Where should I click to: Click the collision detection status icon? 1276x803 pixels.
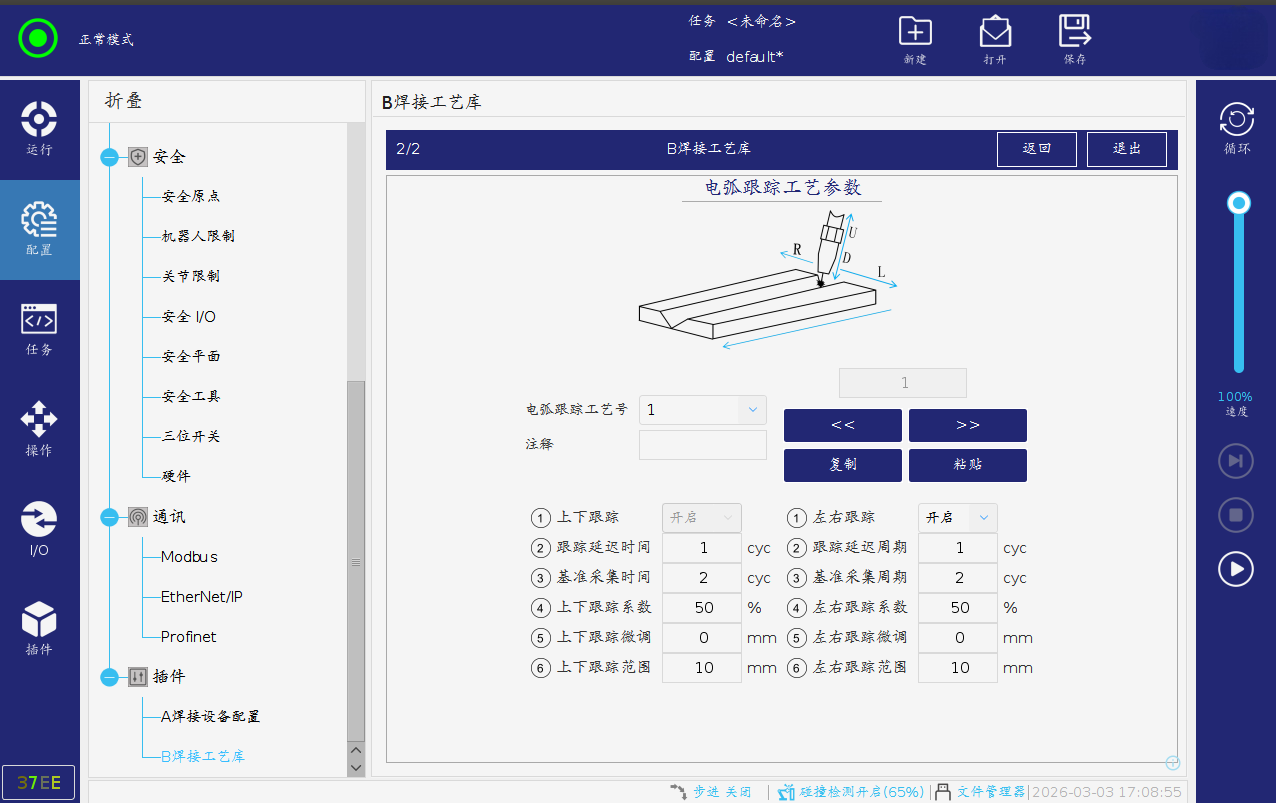786,791
